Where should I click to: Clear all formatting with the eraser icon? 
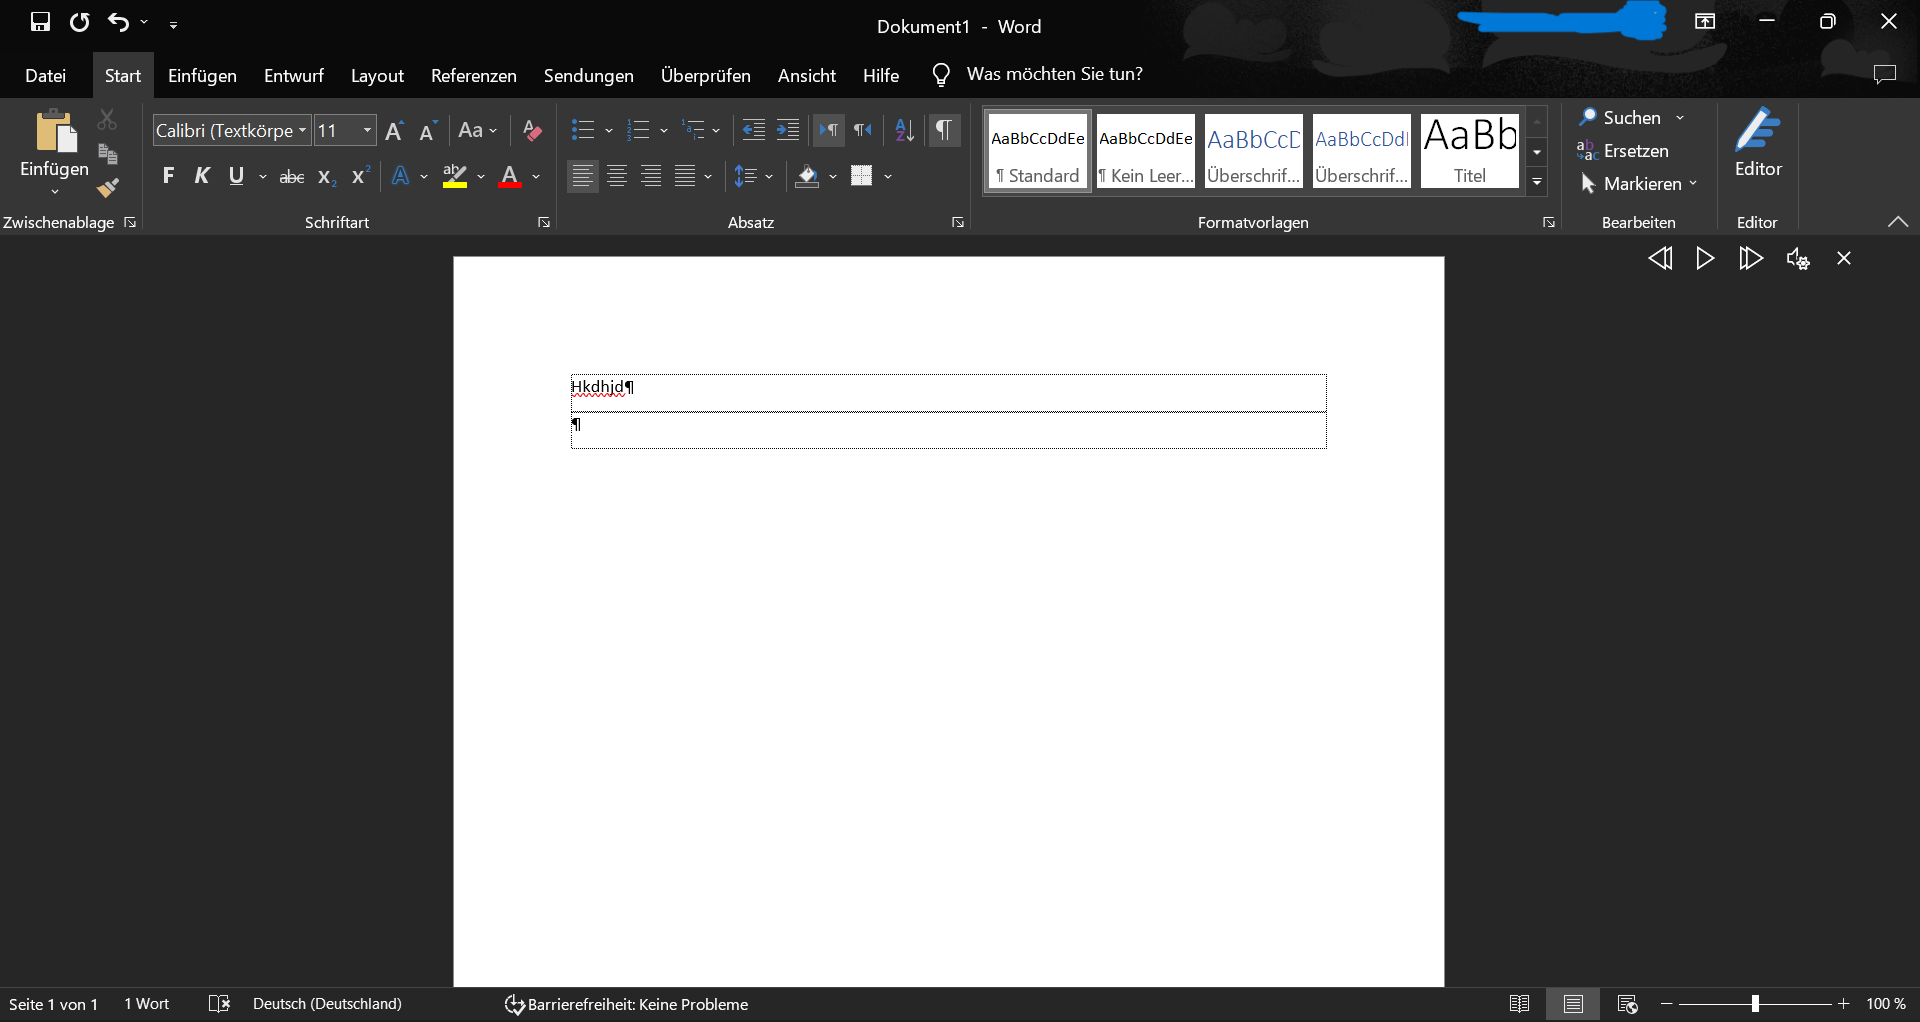click(532, 131)
